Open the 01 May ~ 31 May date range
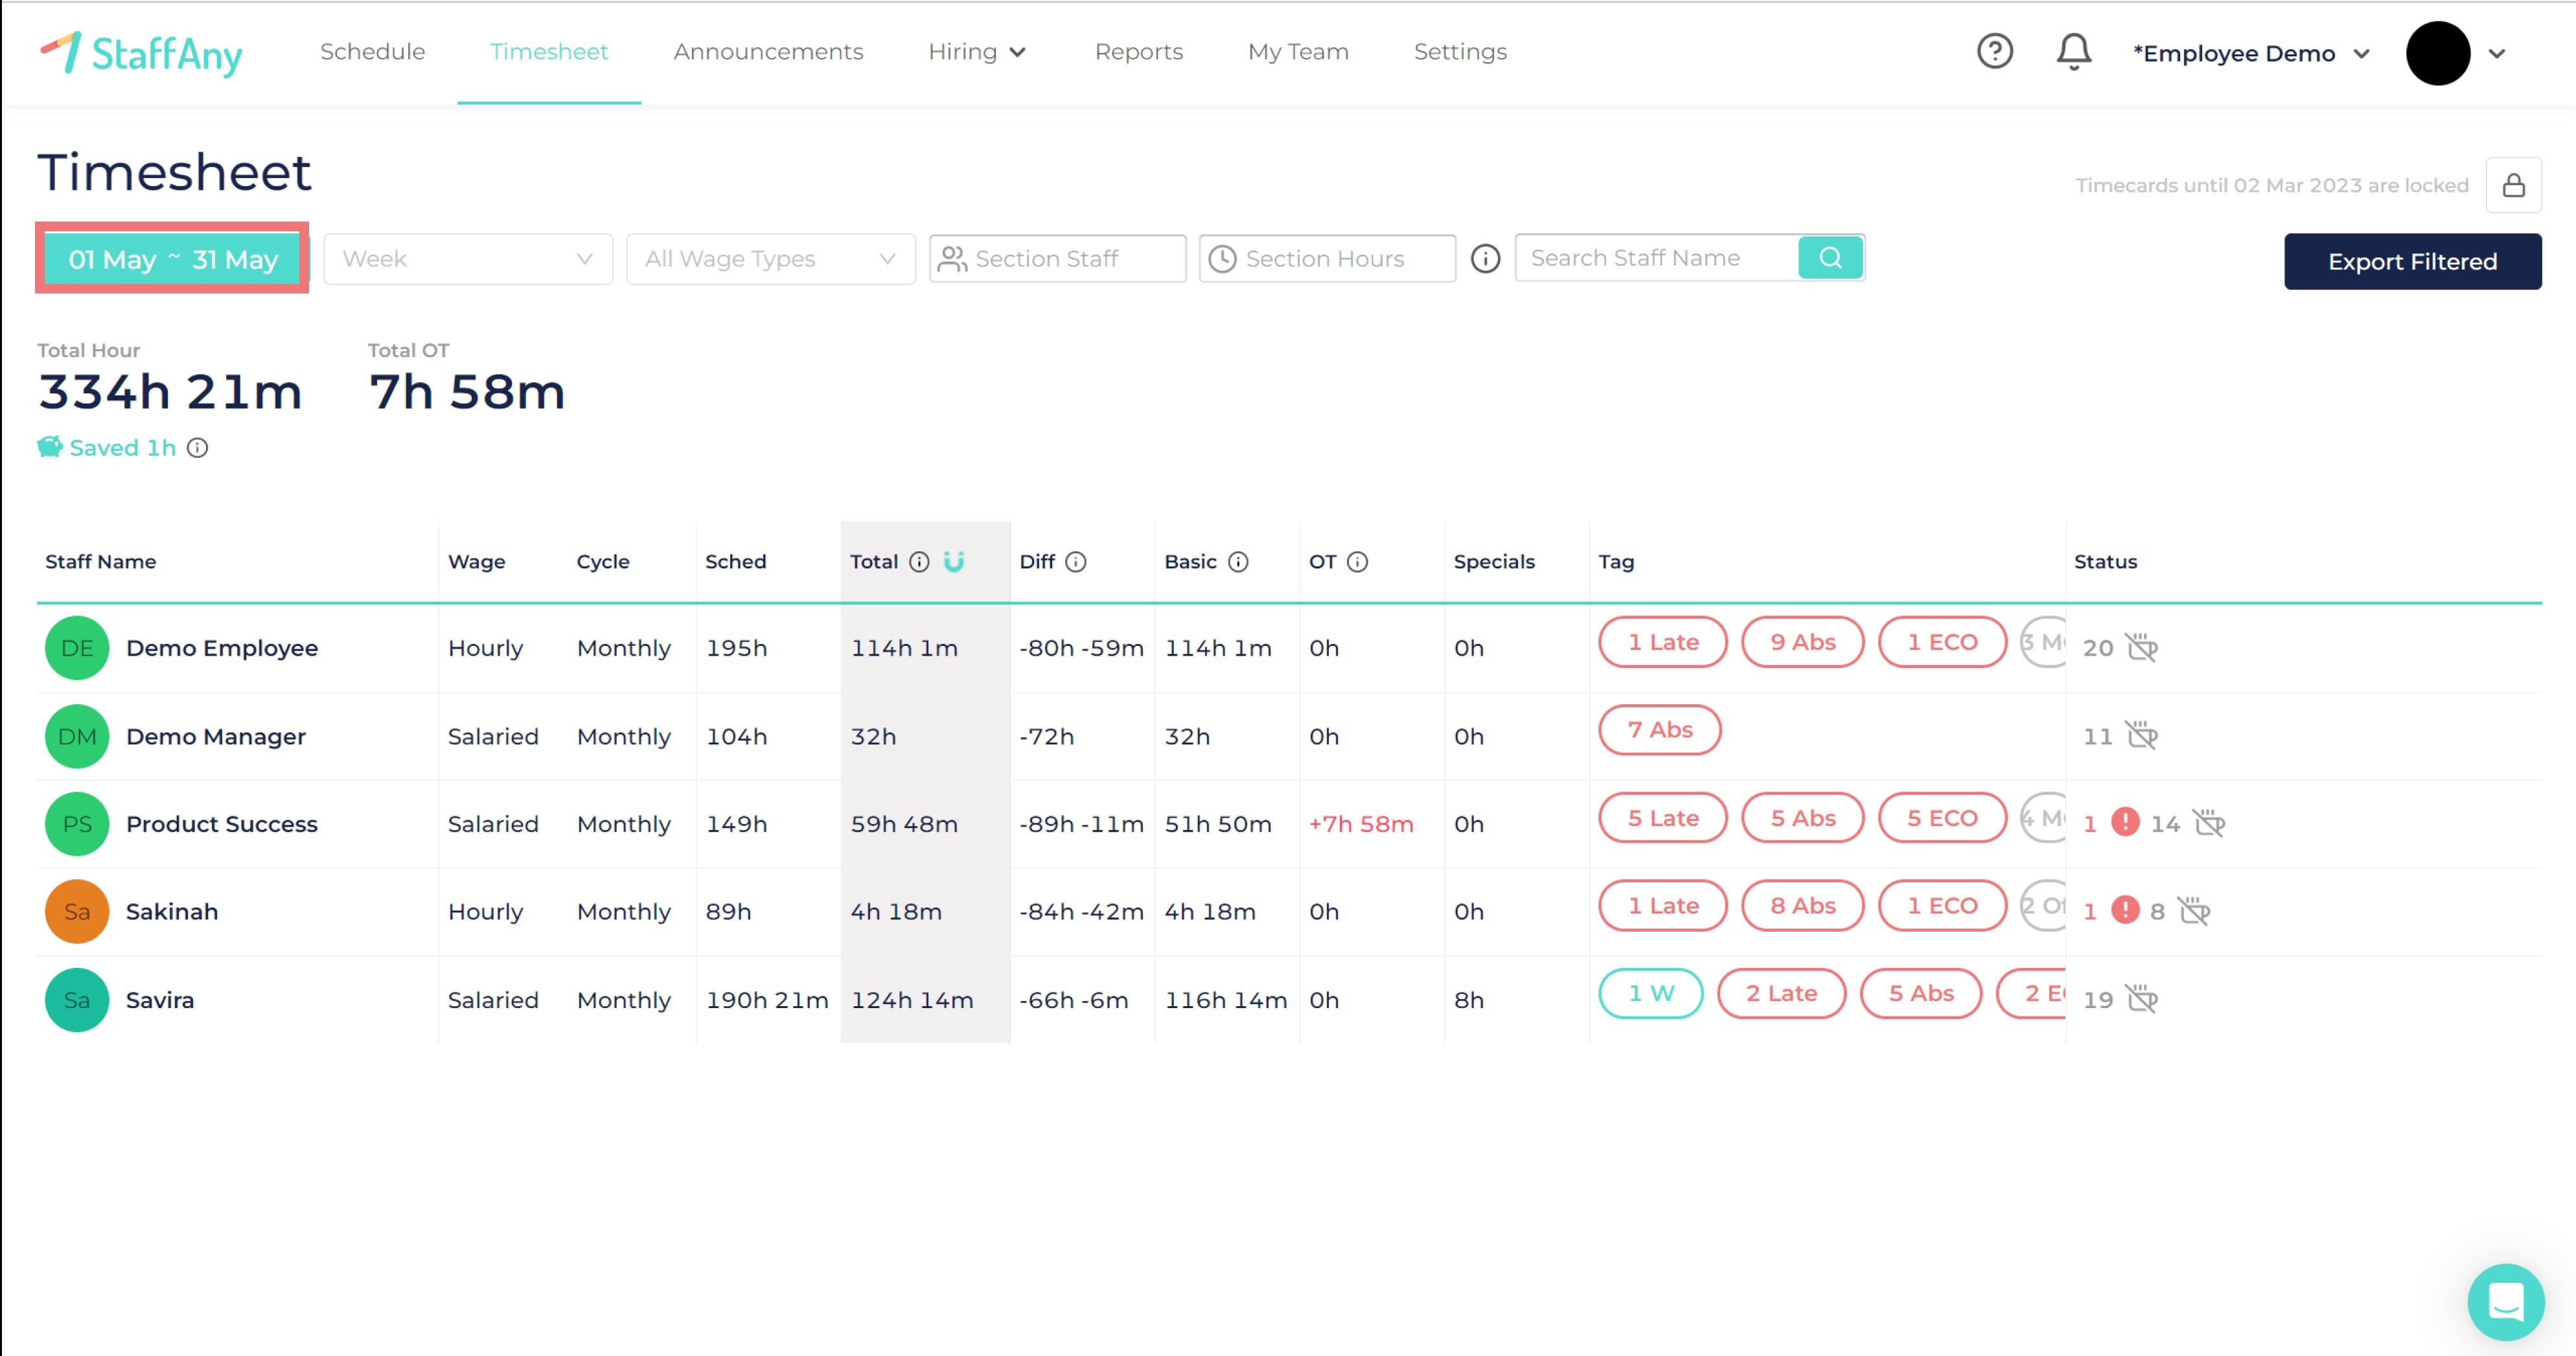The width and height of the screenshot is (2576, 1356). (173, 259)
